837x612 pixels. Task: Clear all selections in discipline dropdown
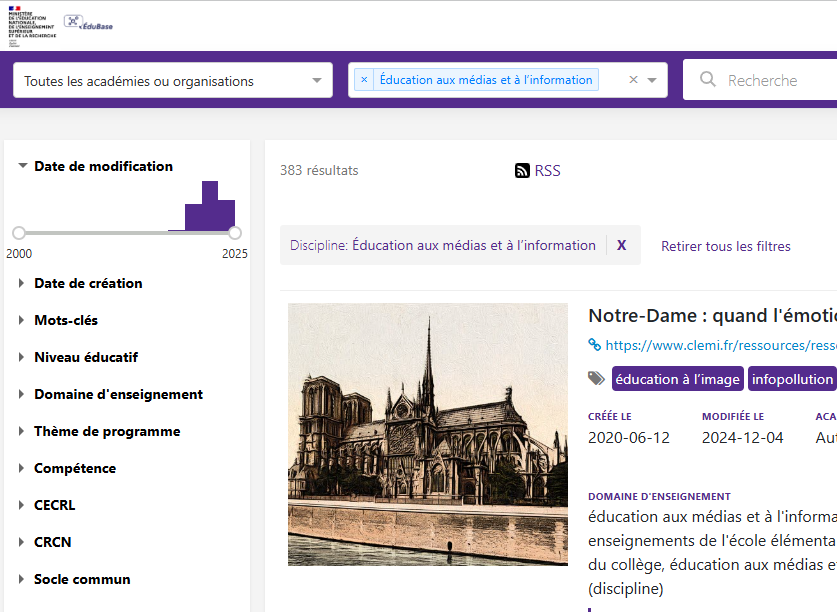[634, 80]
